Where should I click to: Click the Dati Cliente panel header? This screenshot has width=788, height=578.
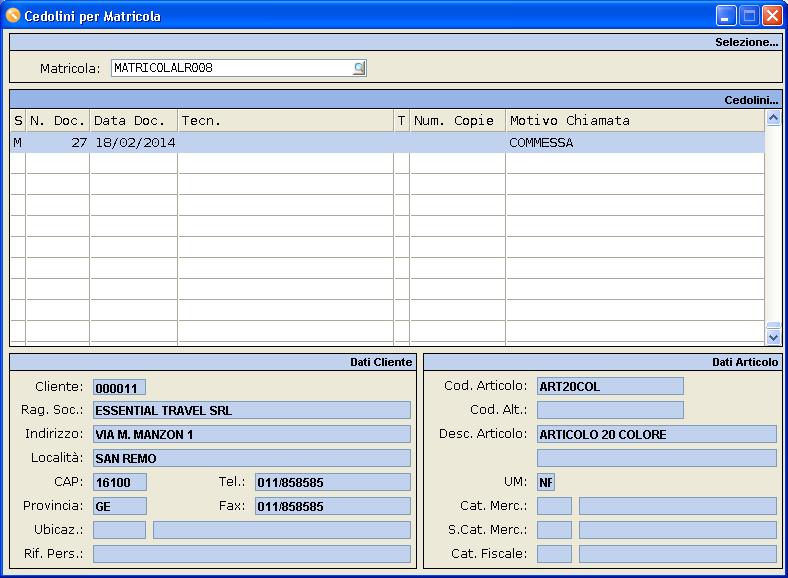[x=213, y=362]
